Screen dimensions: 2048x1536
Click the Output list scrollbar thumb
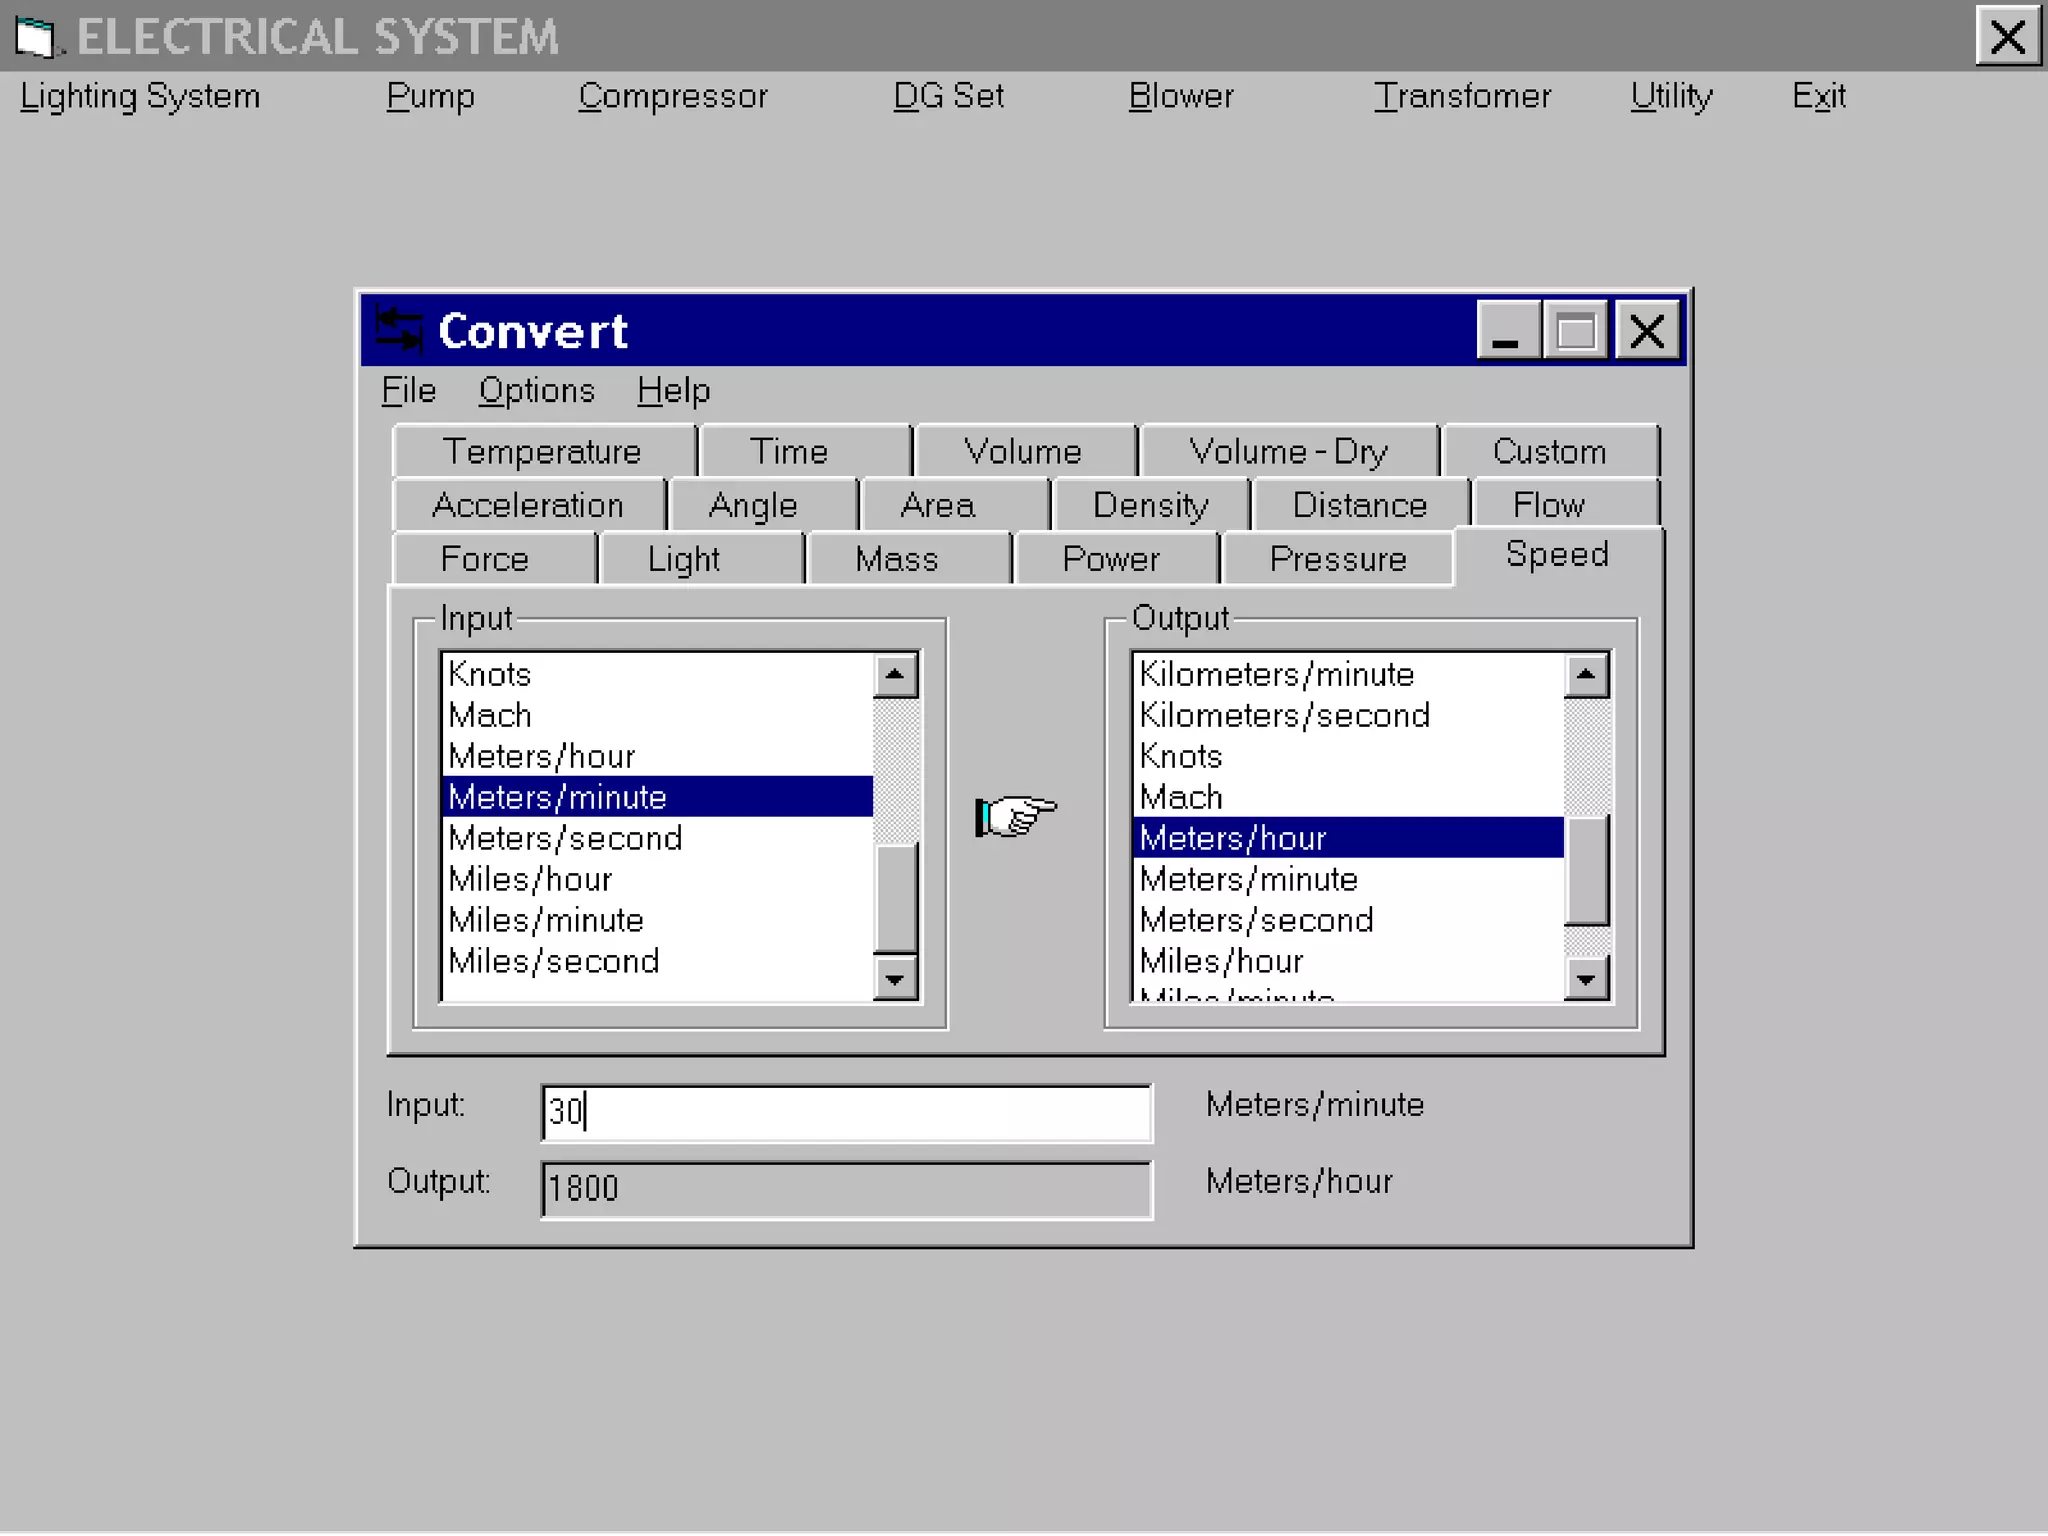coord(1586,870)
